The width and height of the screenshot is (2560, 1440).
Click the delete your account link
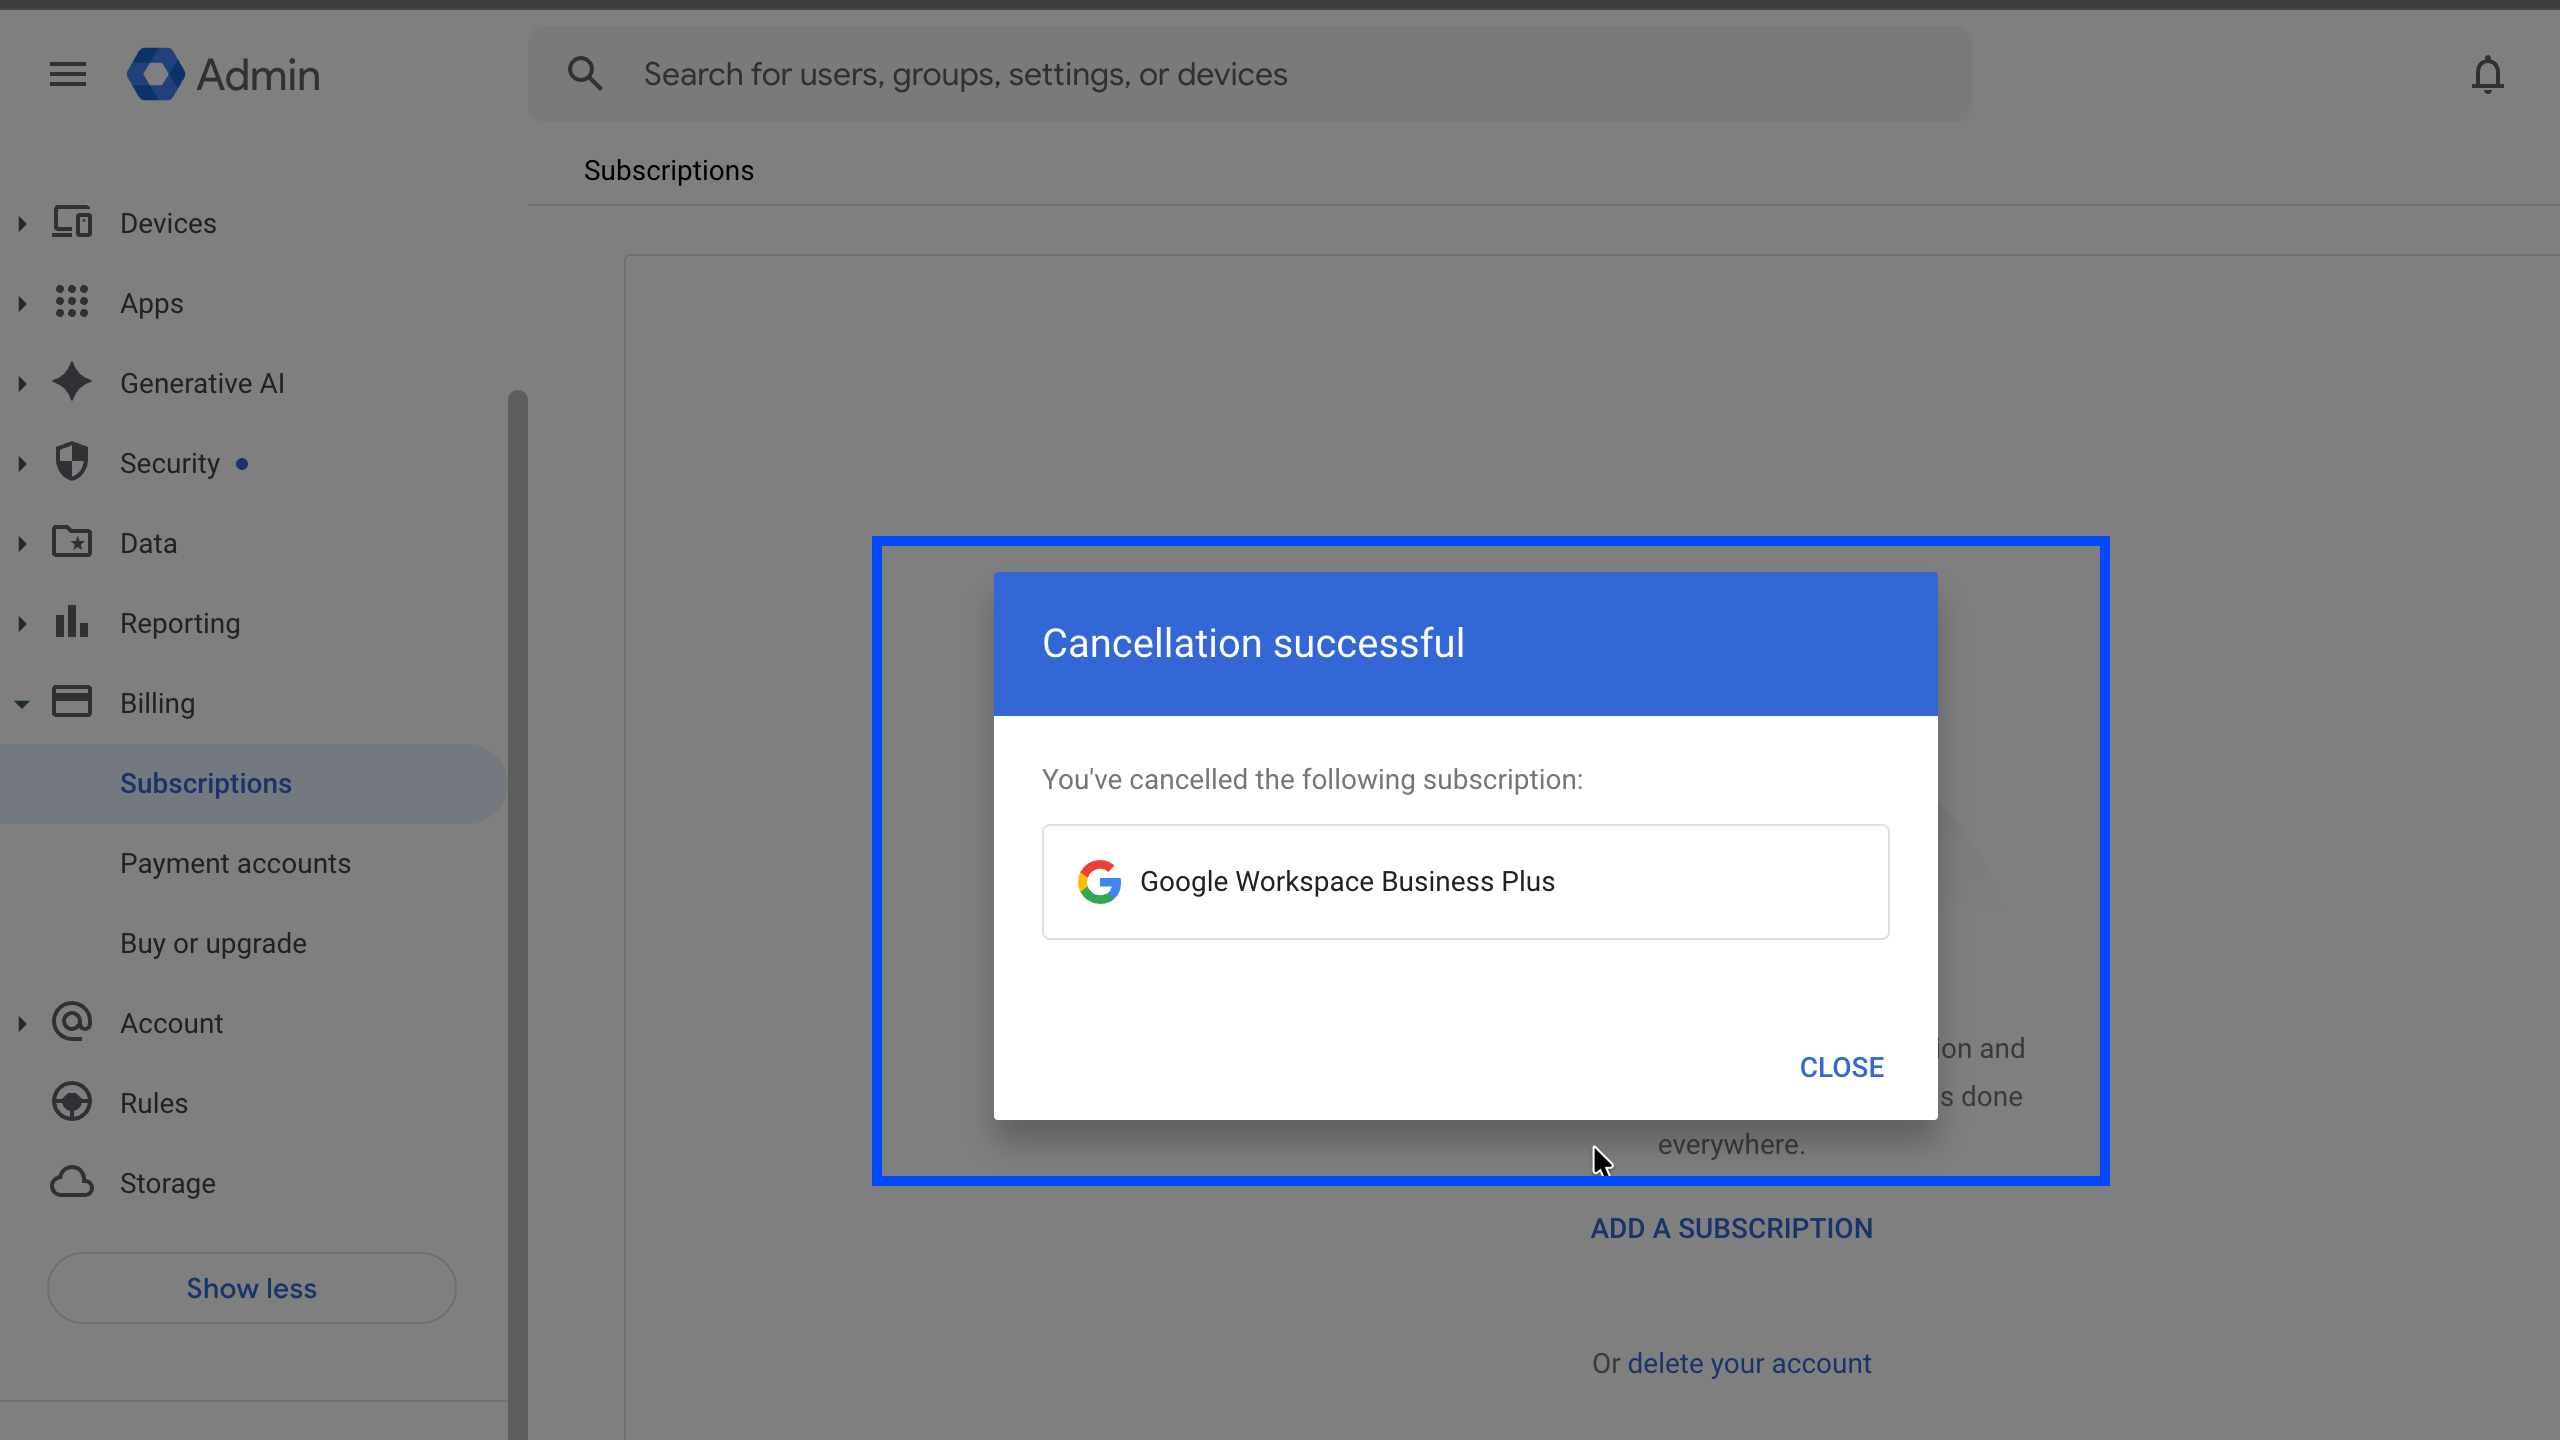coord(1749,1363)
